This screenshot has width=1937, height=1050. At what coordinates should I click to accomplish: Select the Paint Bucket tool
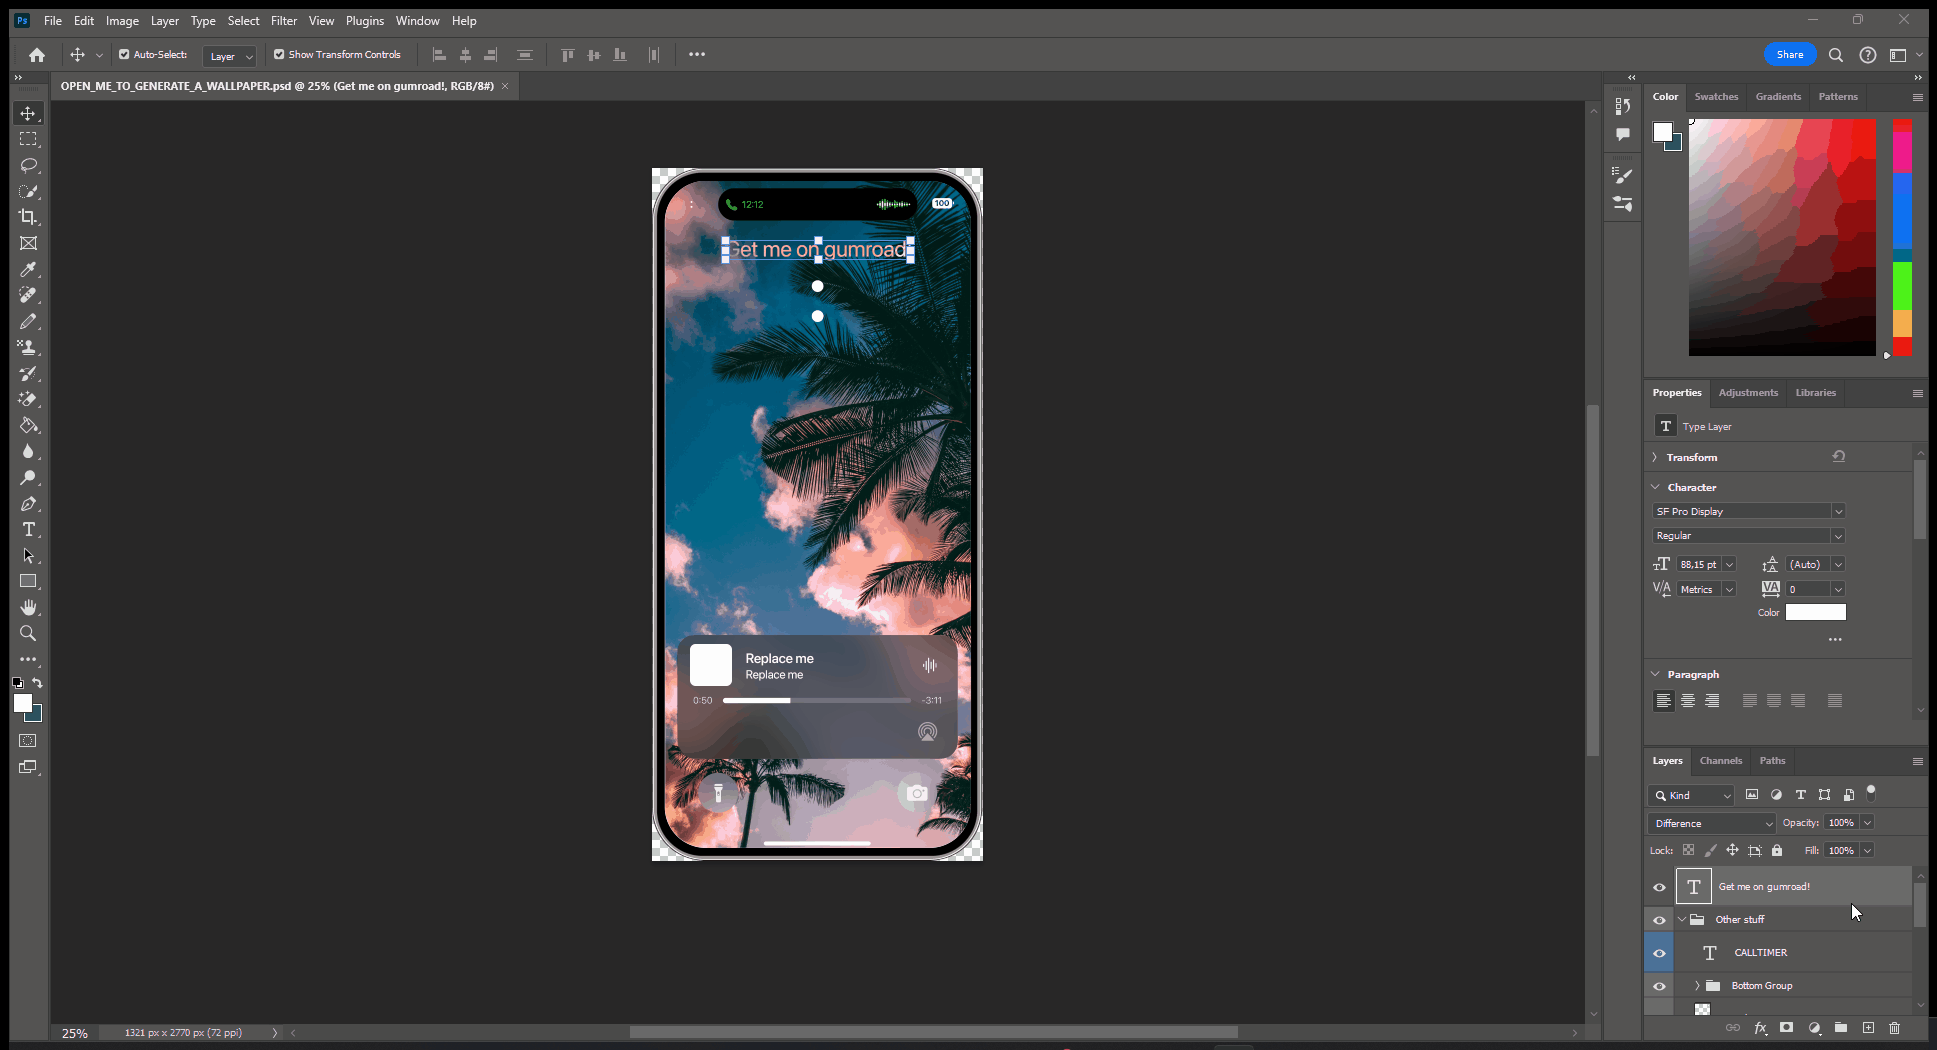[28, 425]
